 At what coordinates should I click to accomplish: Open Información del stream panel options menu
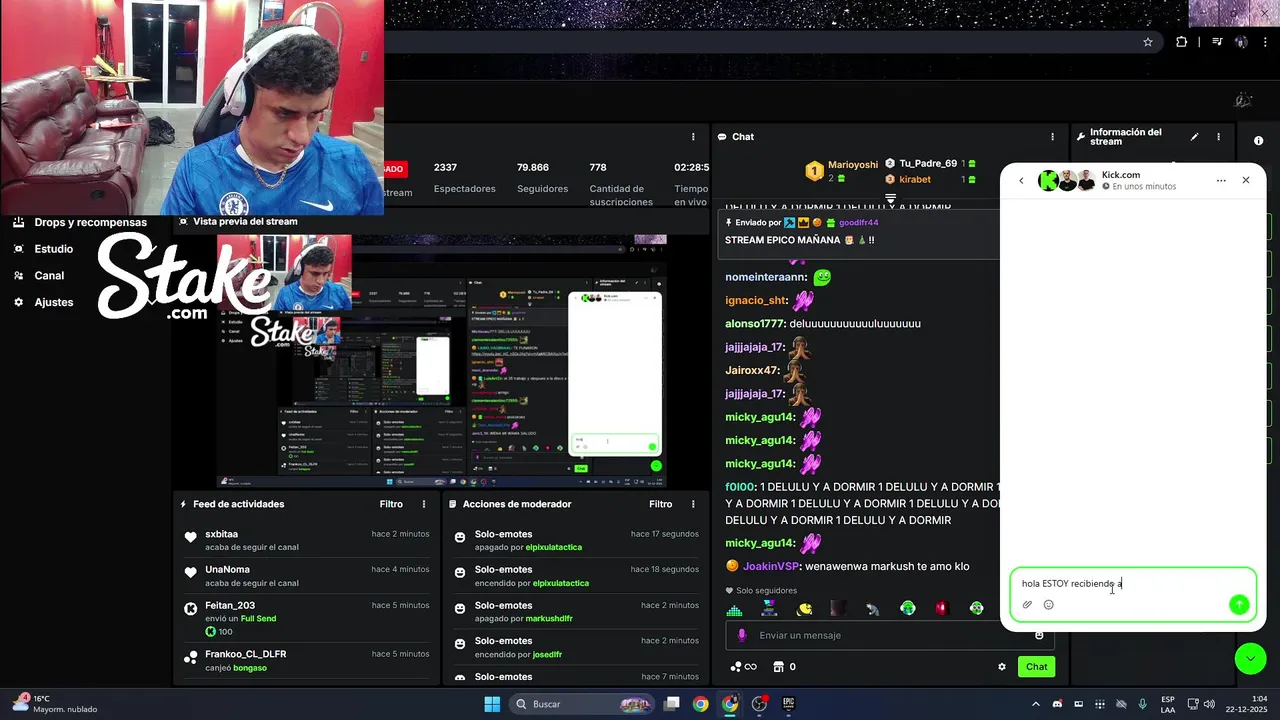1218,137
